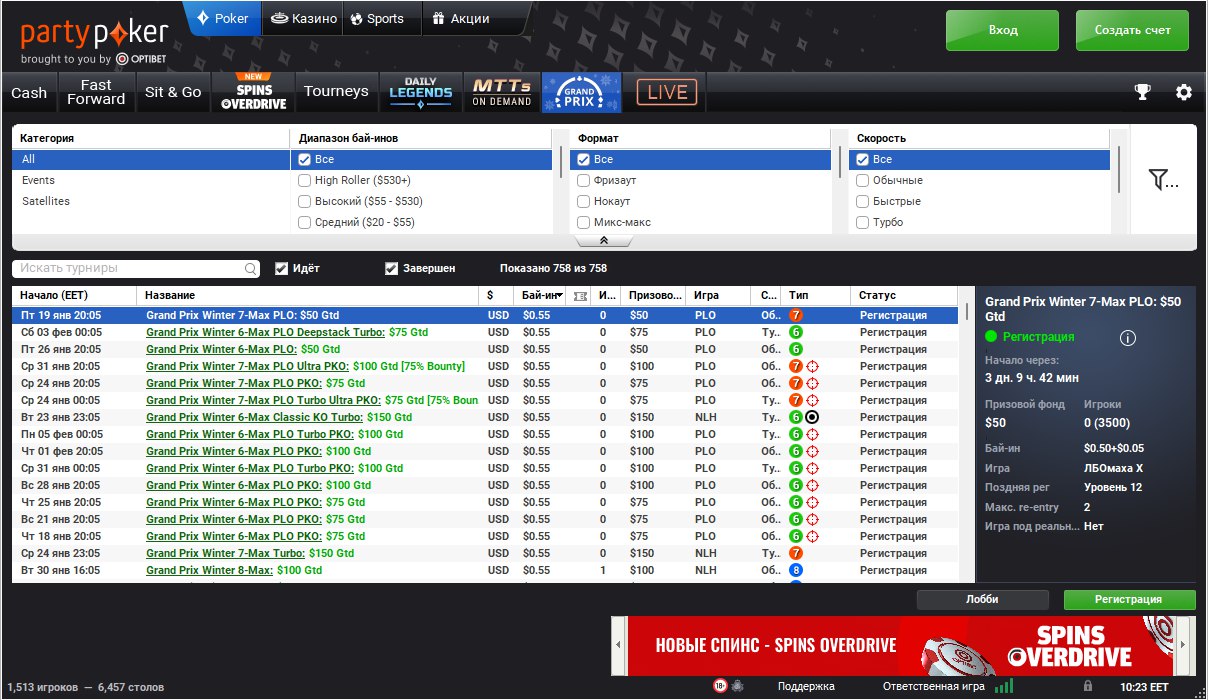Switch to the Казино tab
This screenshot has width=1208, height=700.
[x=302, y=18]
